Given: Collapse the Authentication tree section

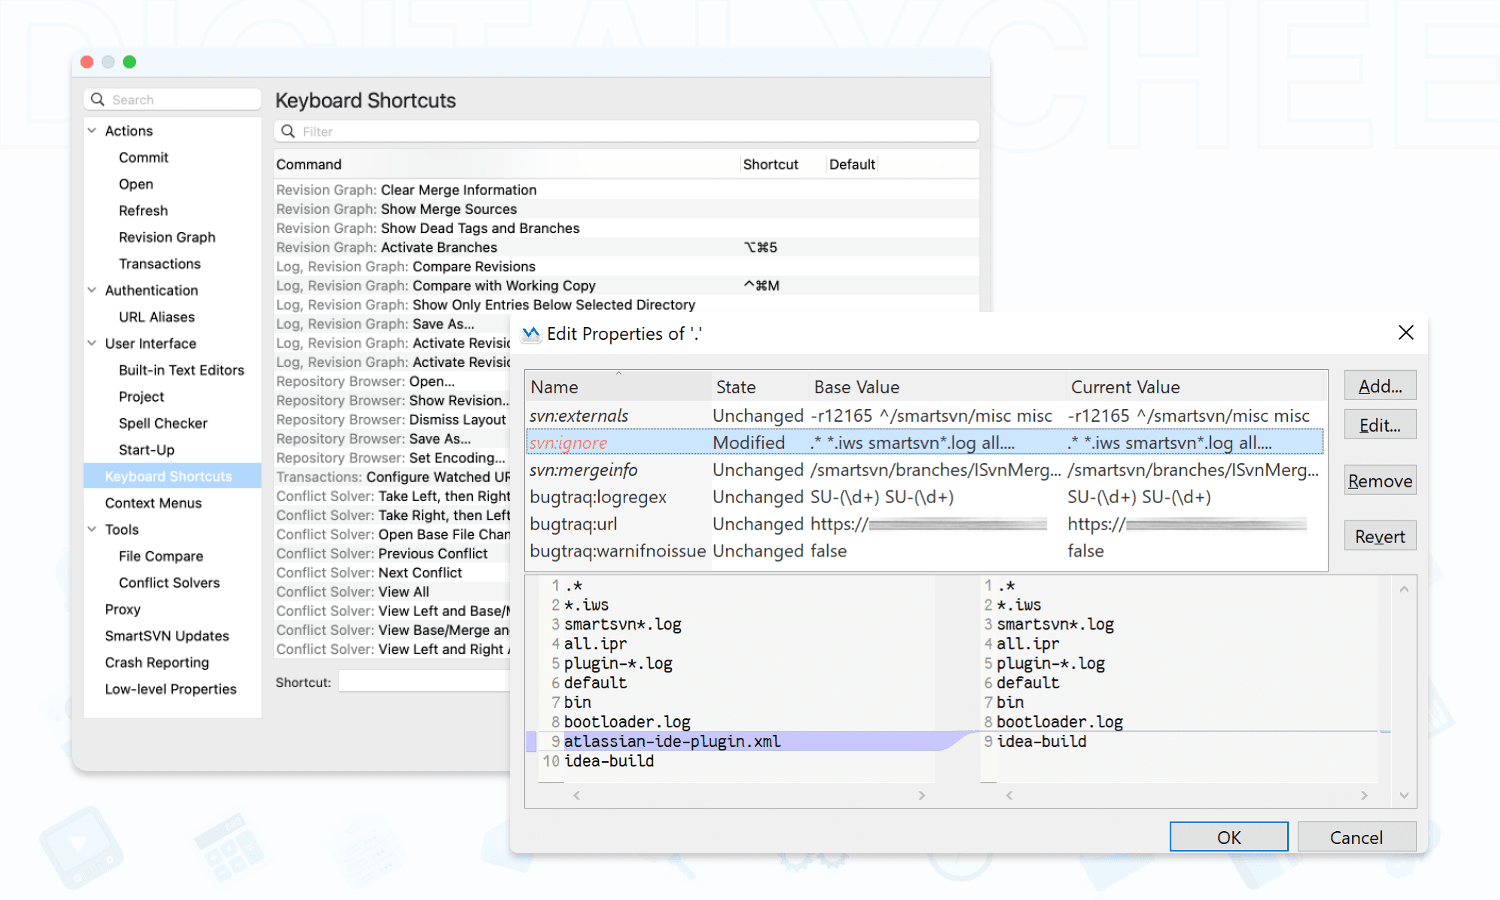Looking at the screenshot, I should pyautogui.click(x=92, y=290).
